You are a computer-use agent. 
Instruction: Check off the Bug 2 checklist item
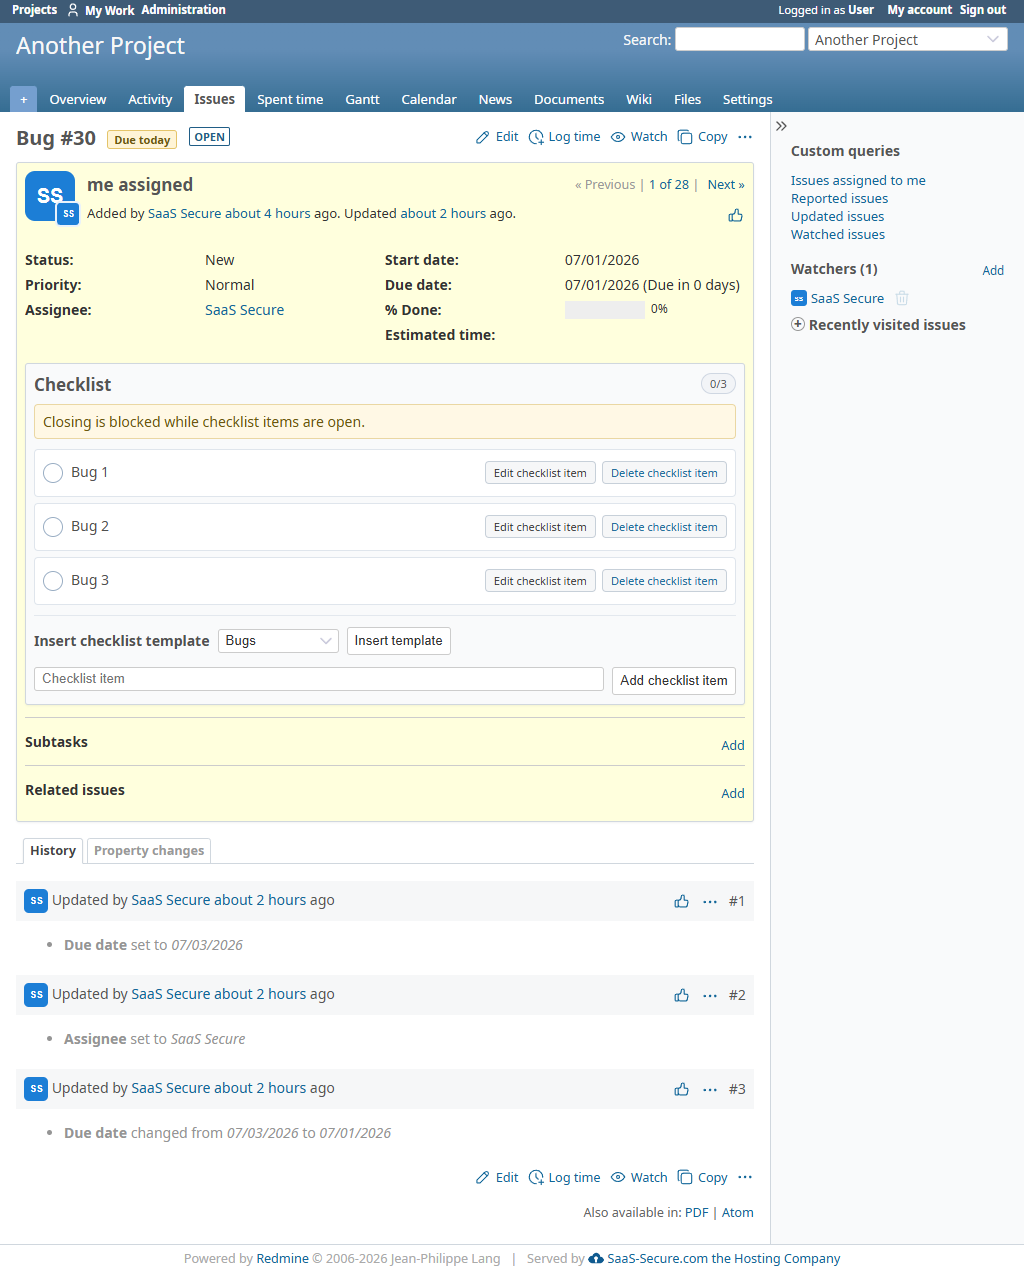[x=53, y=527]
